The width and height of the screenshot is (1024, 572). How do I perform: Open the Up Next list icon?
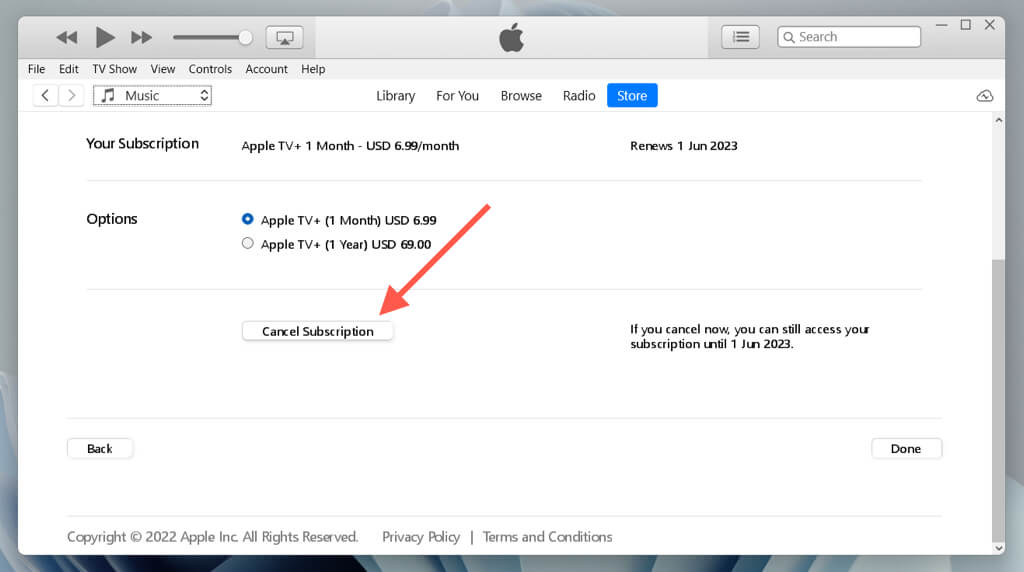740,37
